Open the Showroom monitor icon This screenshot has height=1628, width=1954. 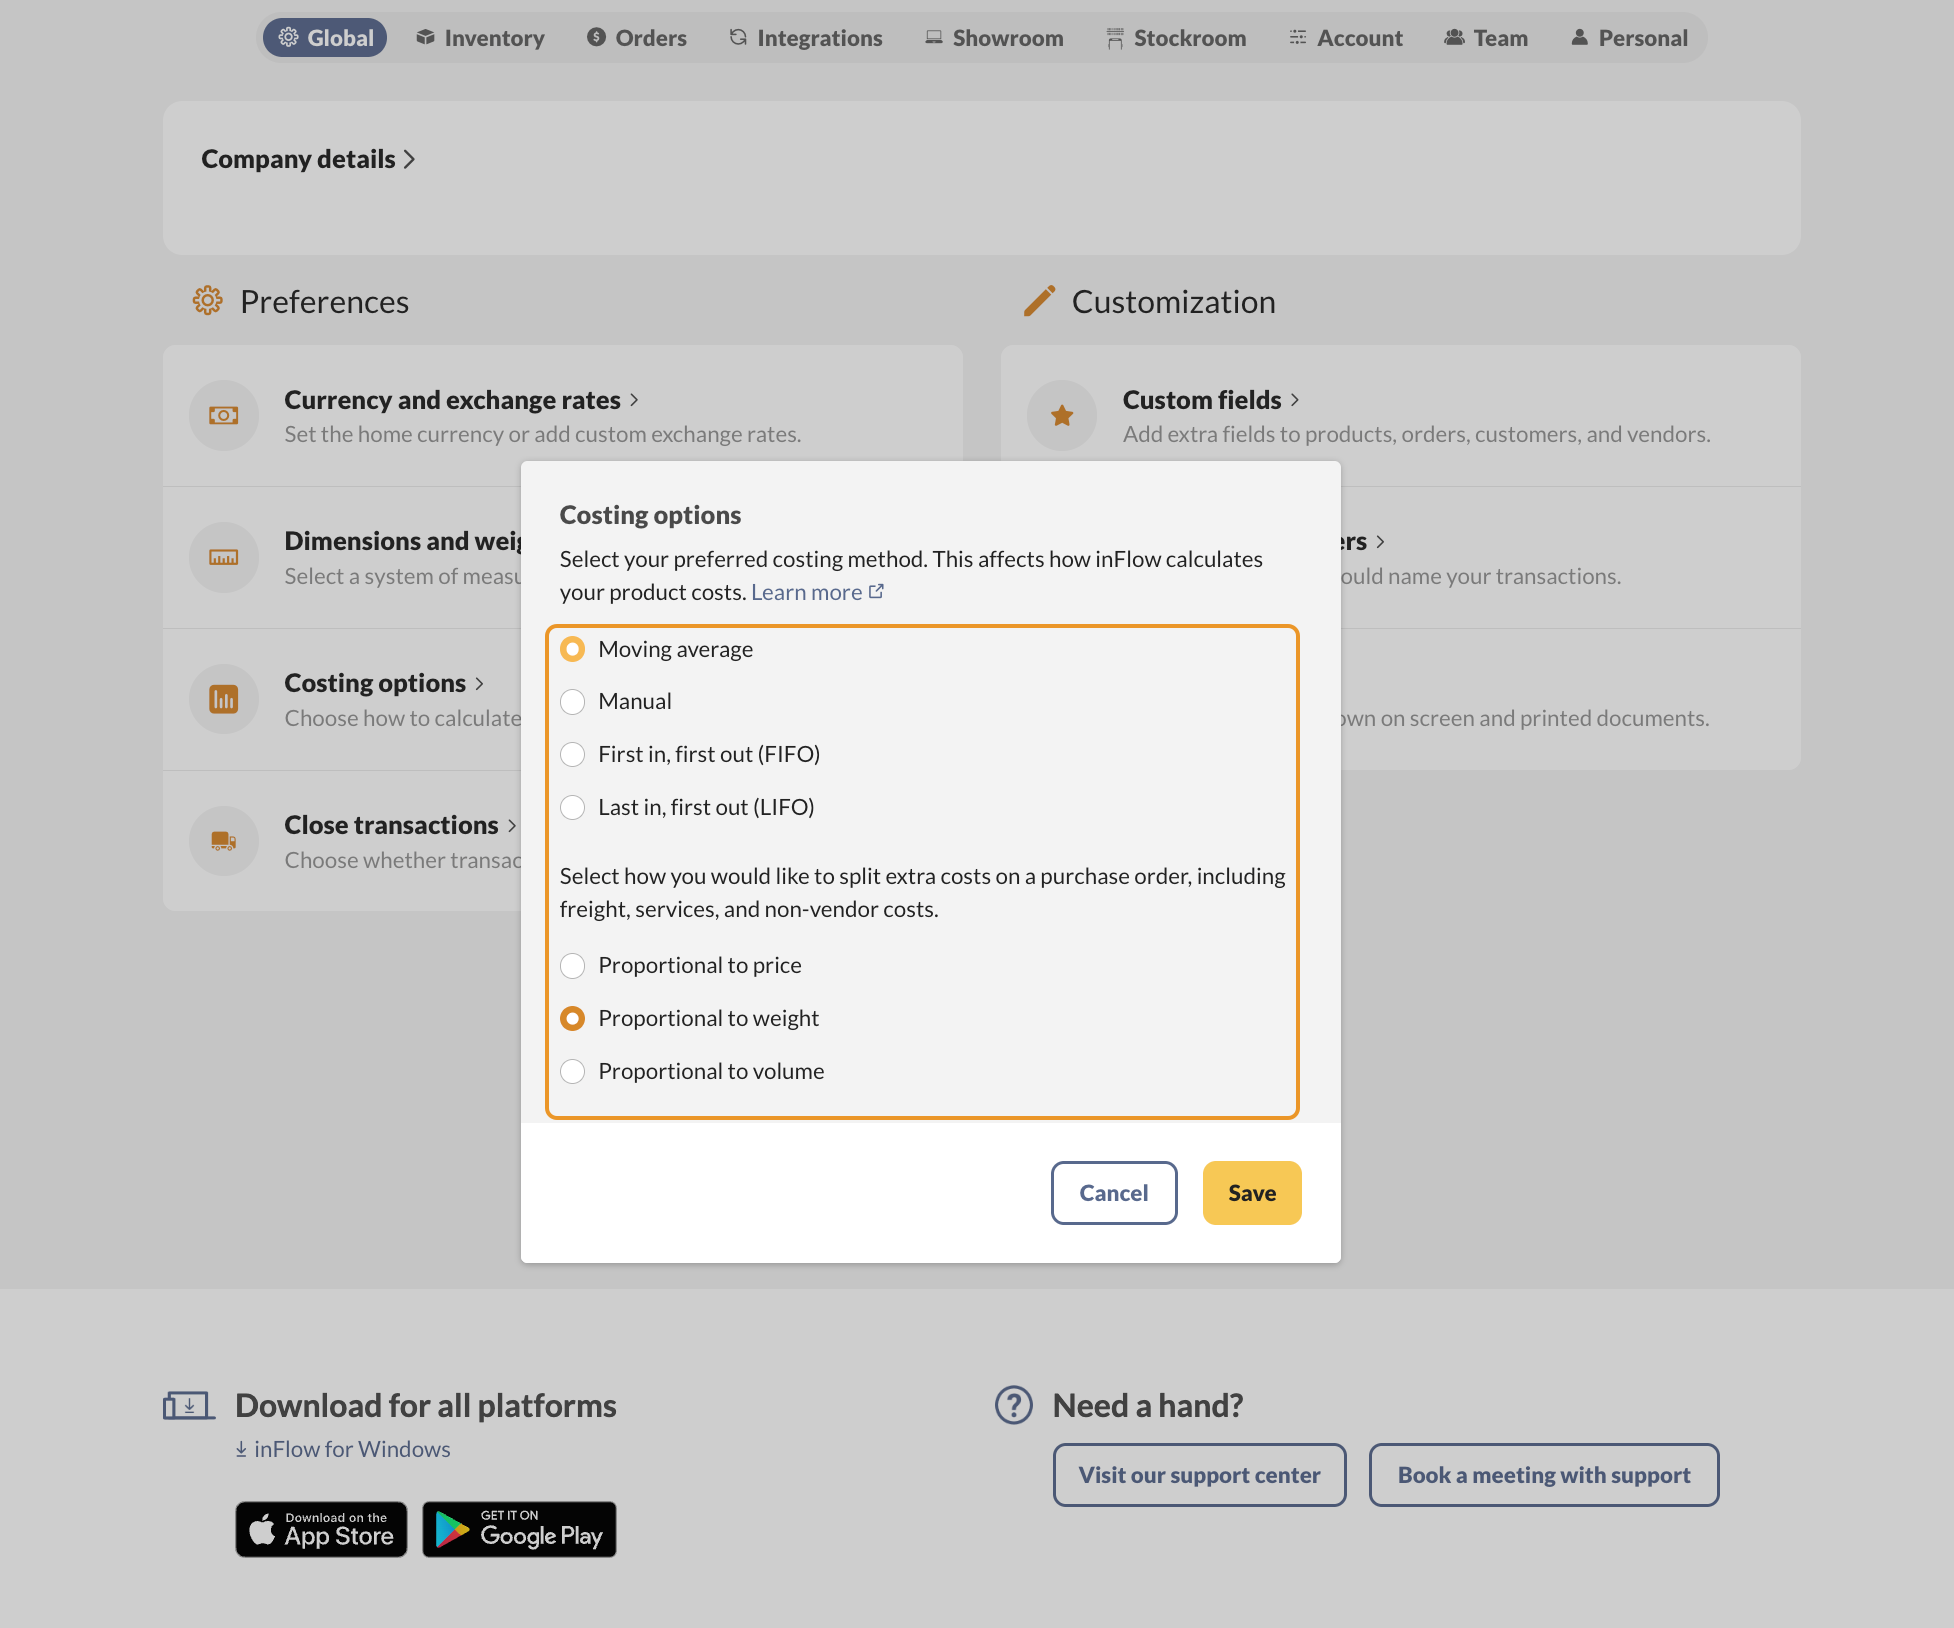click(x=933, y=37)
